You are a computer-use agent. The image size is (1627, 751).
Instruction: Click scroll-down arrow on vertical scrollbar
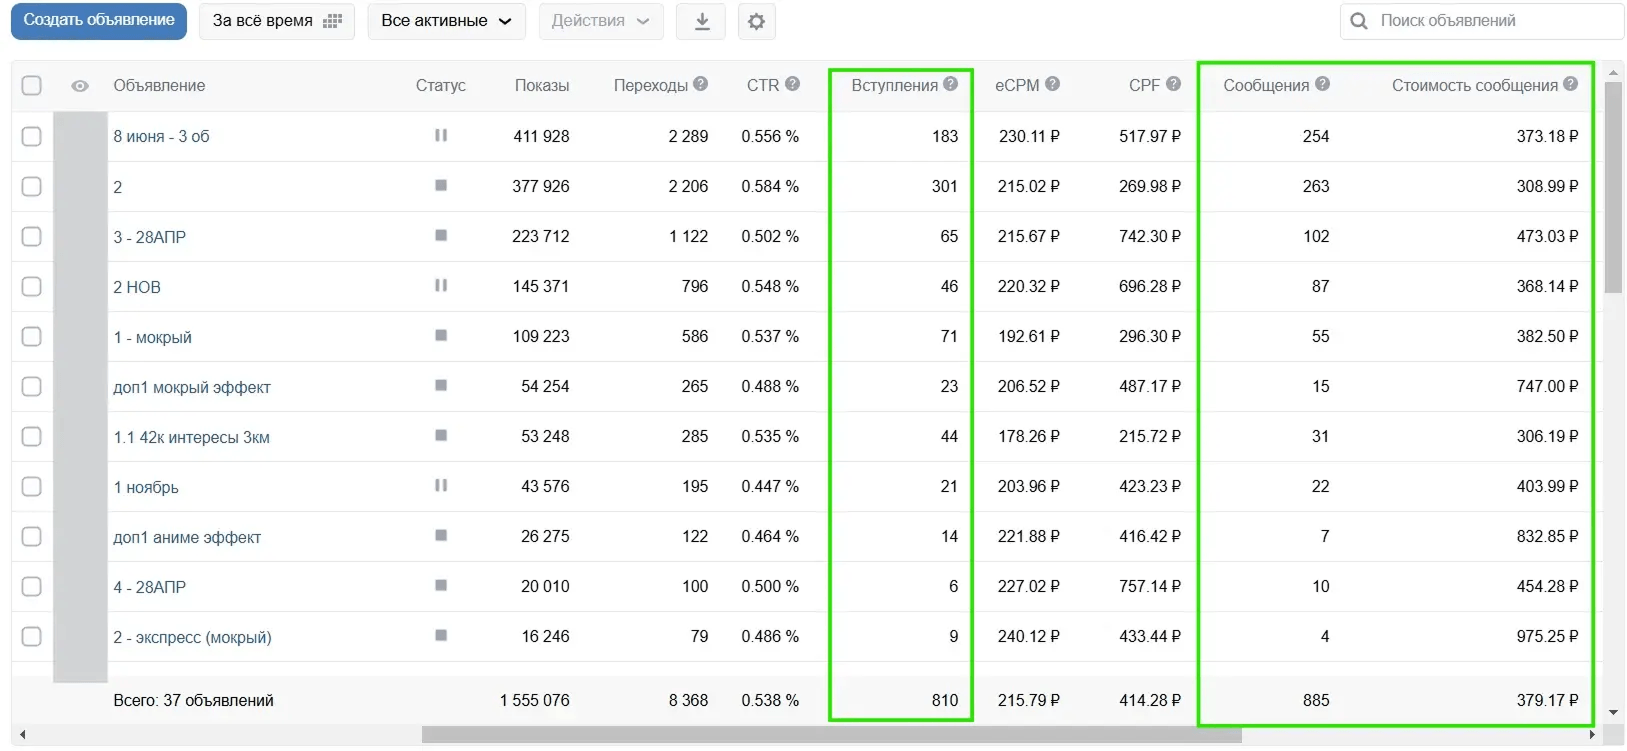pos(1613,712)
